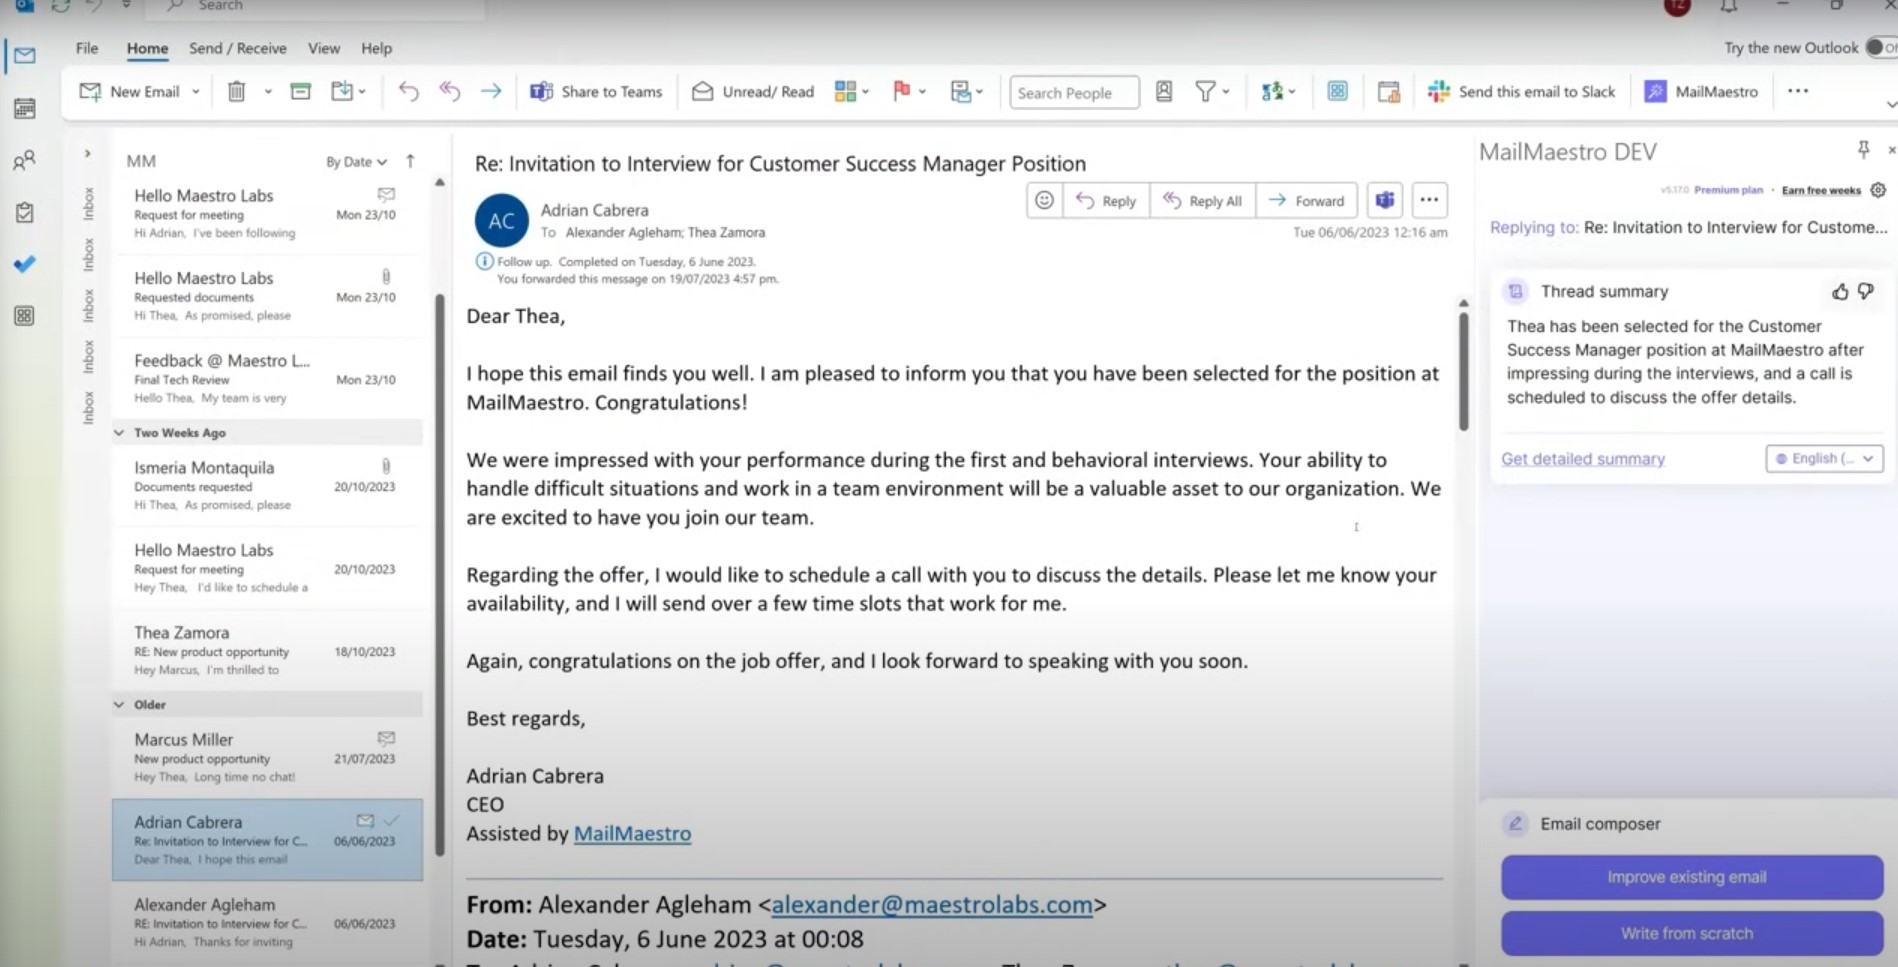Click the Forward arrow icon in the ribbon
Viewport: 1898px width, 967px height.
pos(491,92)
